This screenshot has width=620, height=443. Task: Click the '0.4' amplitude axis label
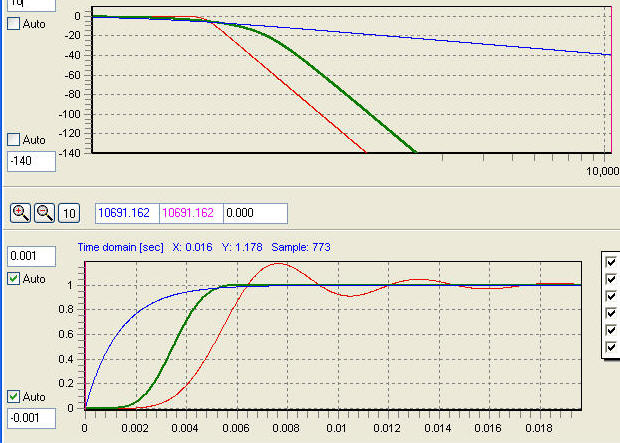(x=66, y=359)
